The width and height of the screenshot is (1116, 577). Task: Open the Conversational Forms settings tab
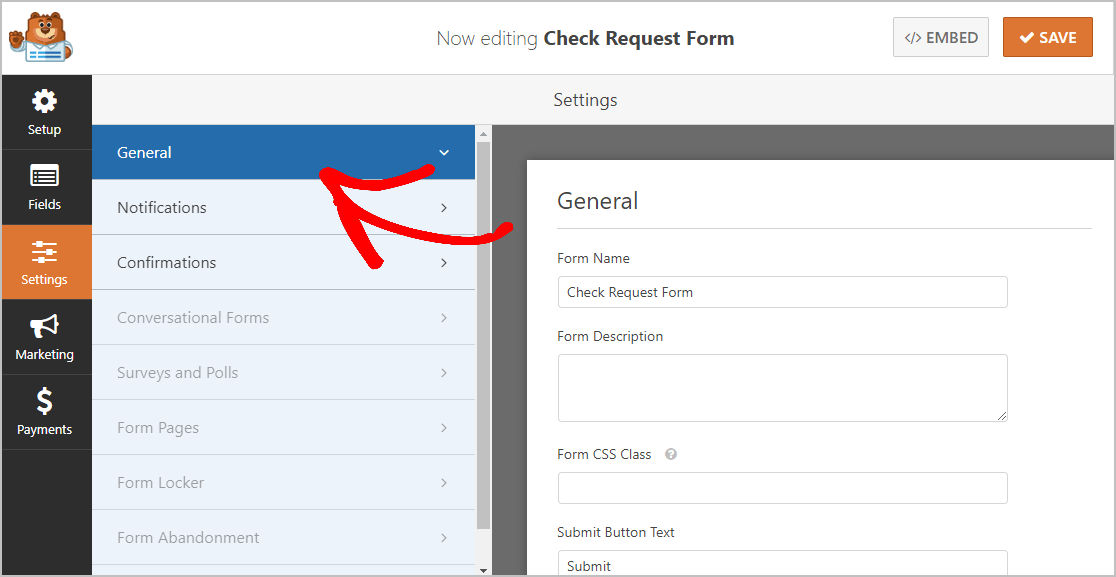point(283,317)
